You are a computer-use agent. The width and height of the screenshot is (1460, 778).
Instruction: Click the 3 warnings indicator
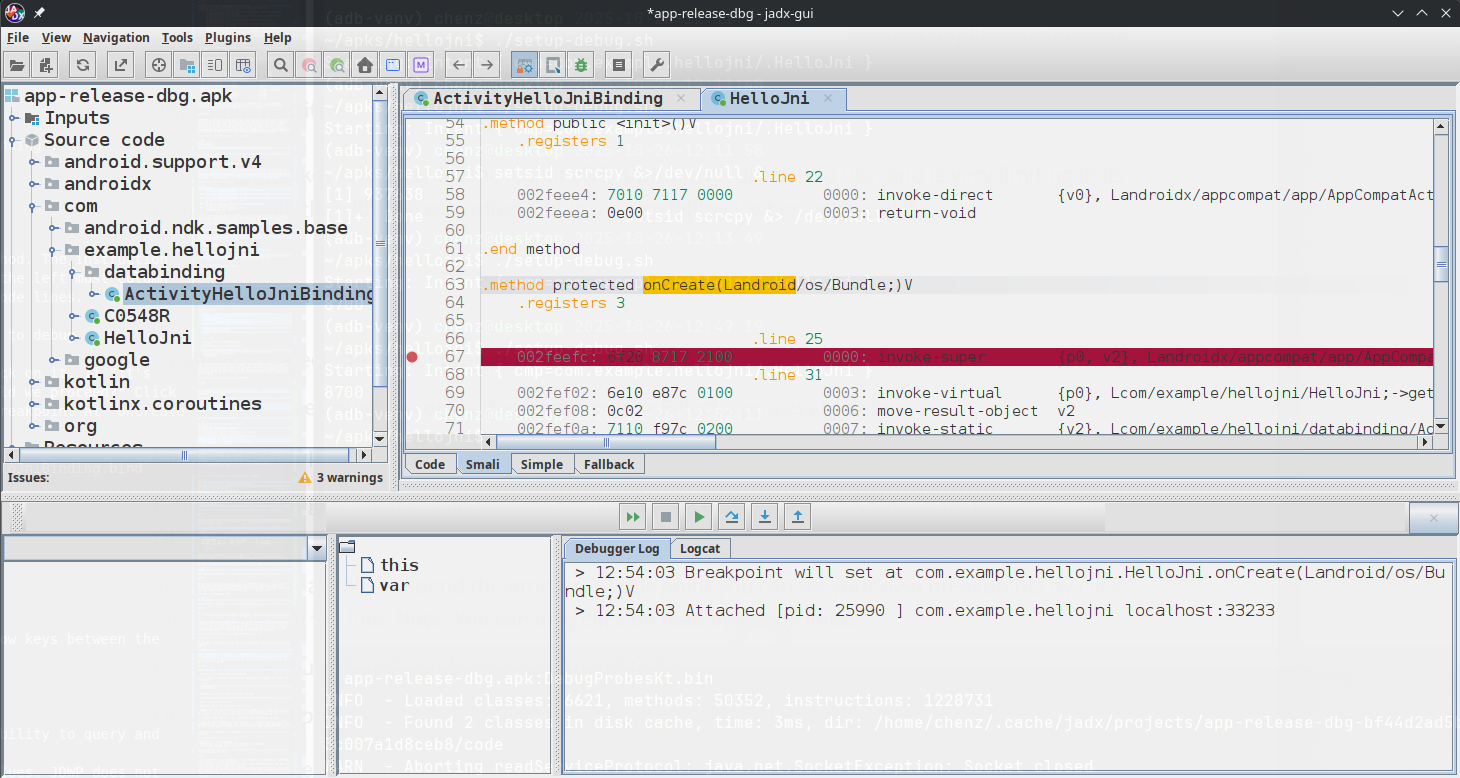coord(340,478)
